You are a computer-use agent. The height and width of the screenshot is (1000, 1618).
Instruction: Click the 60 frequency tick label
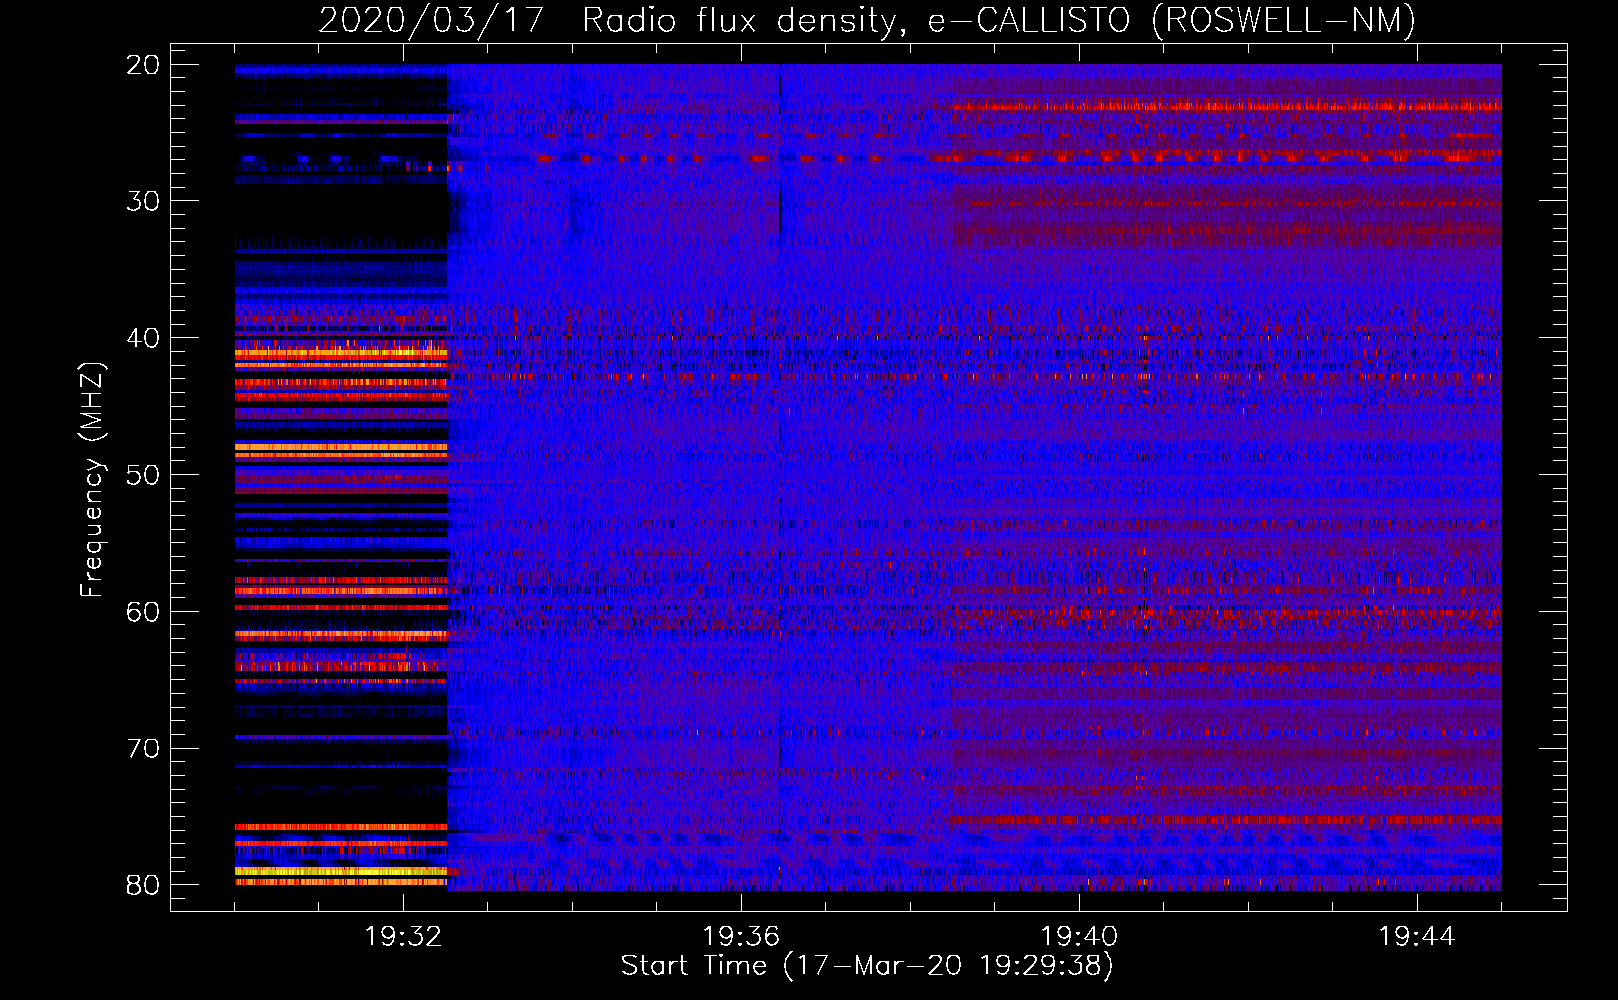(143, 612)
